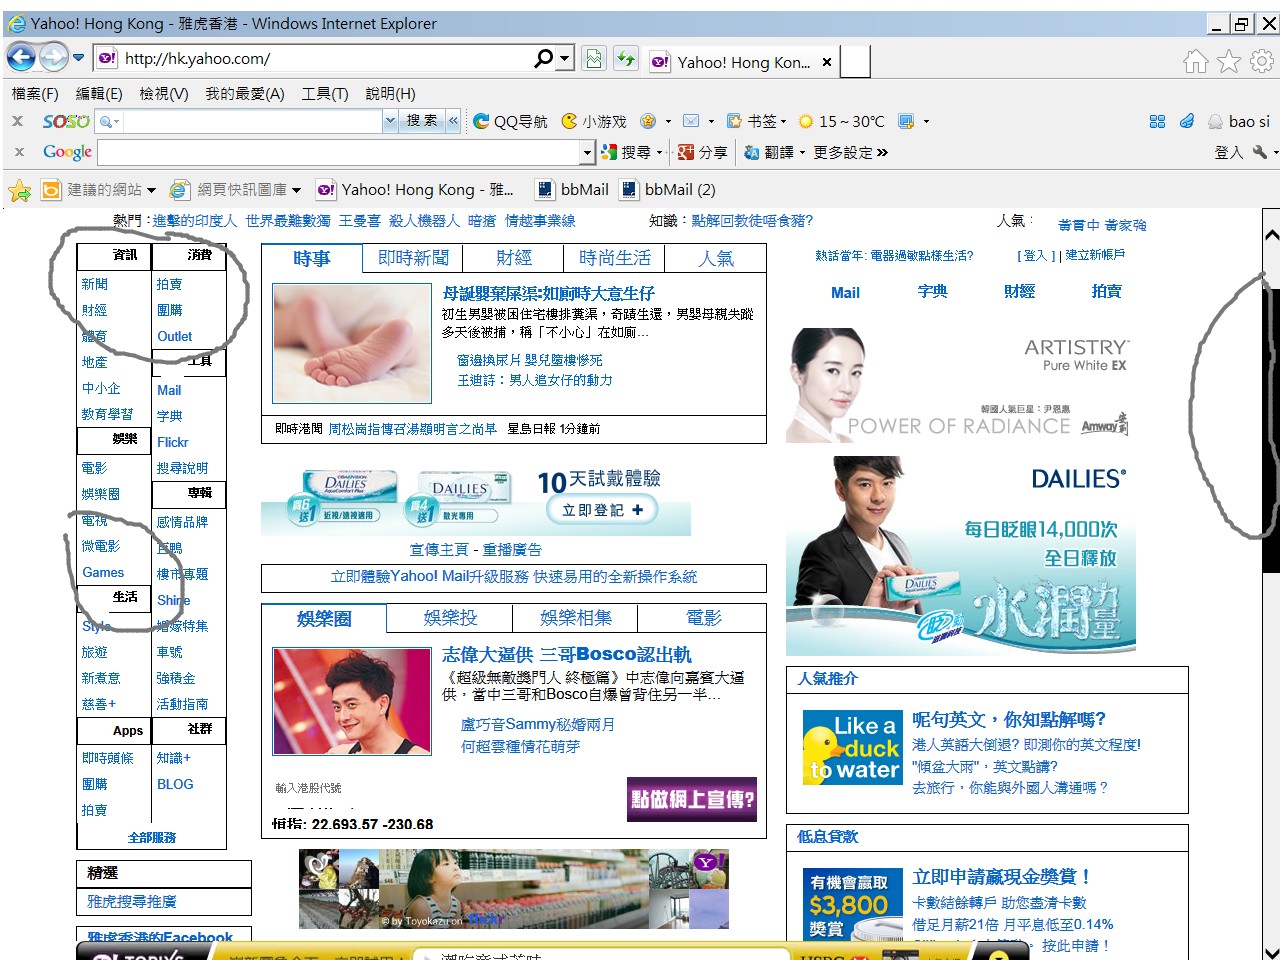Click Google toolbar 登入 sign-in
The height and width of the screenshot is (960, 1280).
point(1229,153)
